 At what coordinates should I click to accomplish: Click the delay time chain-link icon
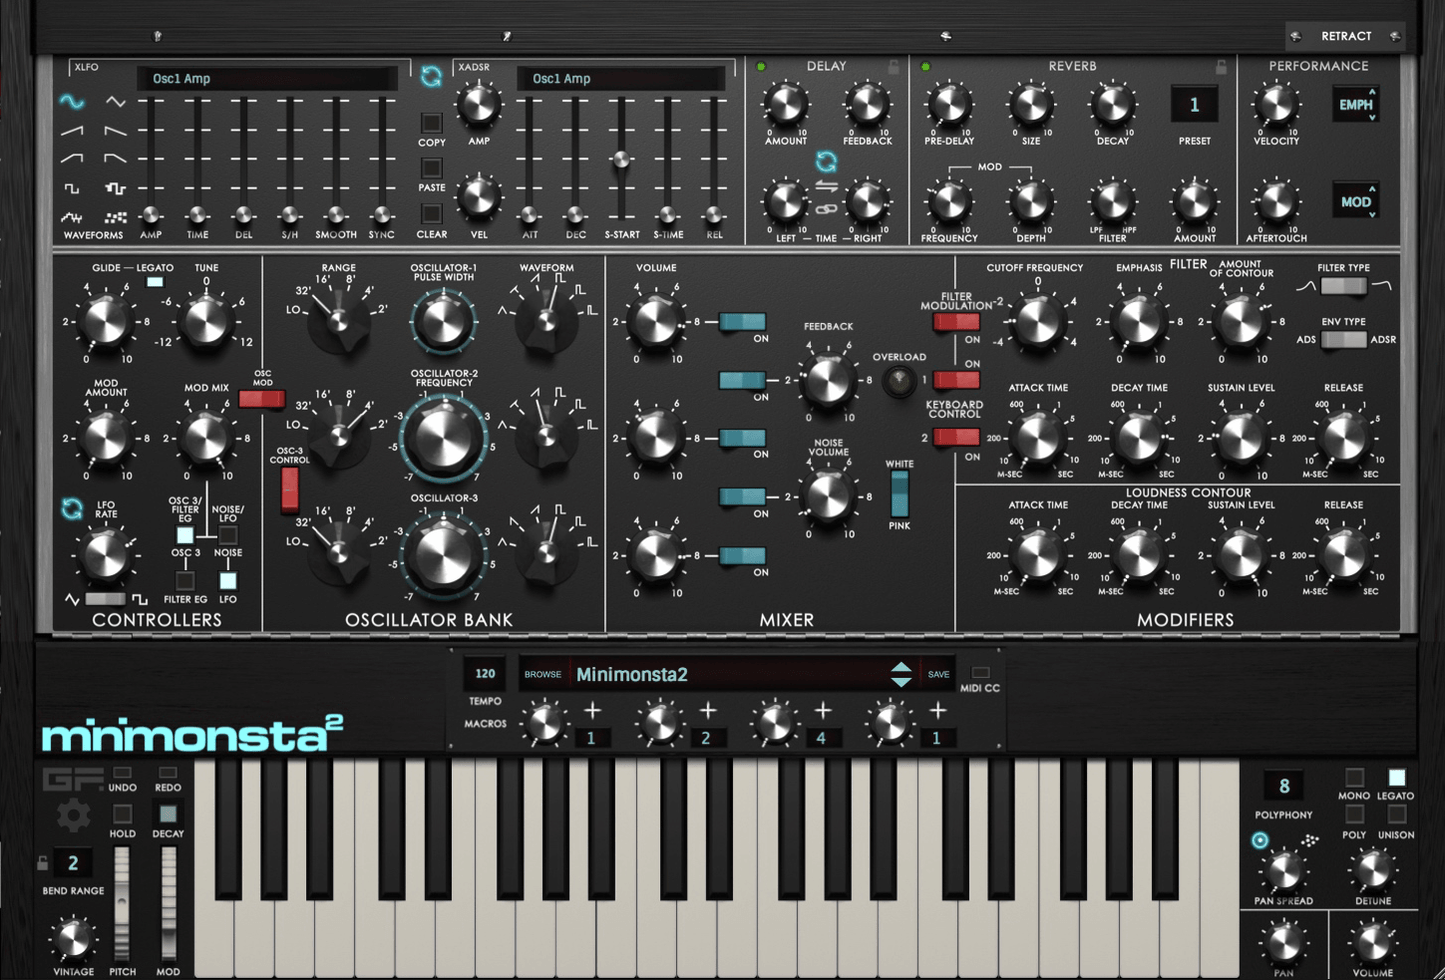pos(826,209)
